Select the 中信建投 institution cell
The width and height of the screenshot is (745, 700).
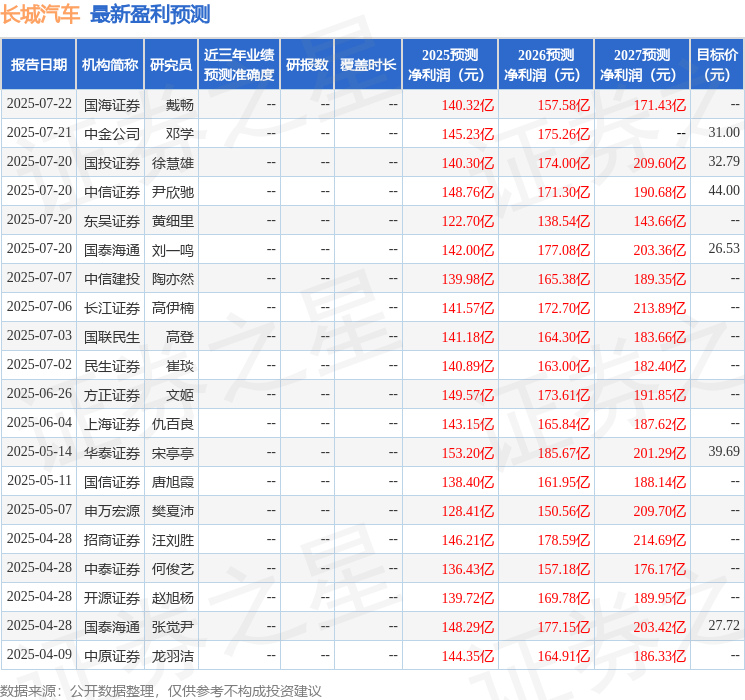click(112, 279)
